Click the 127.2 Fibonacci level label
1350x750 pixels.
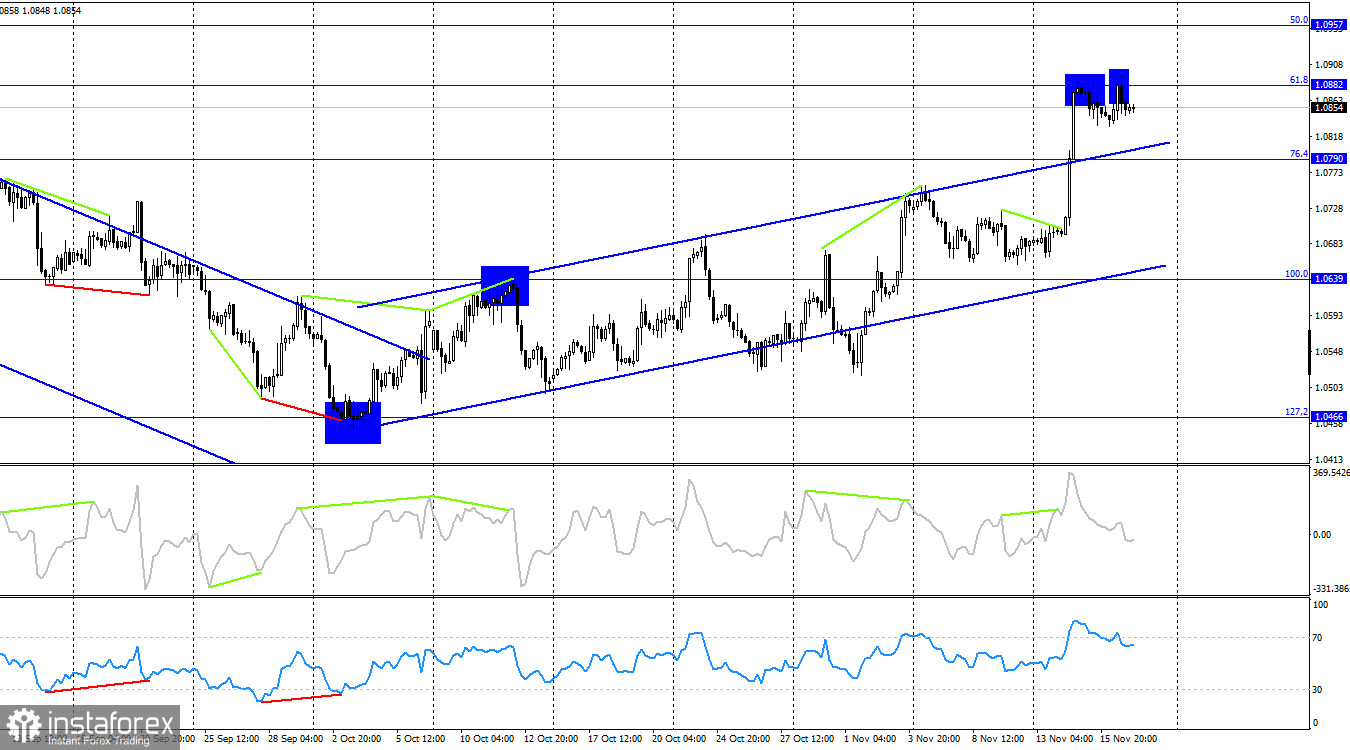(x=1297, y=411)
